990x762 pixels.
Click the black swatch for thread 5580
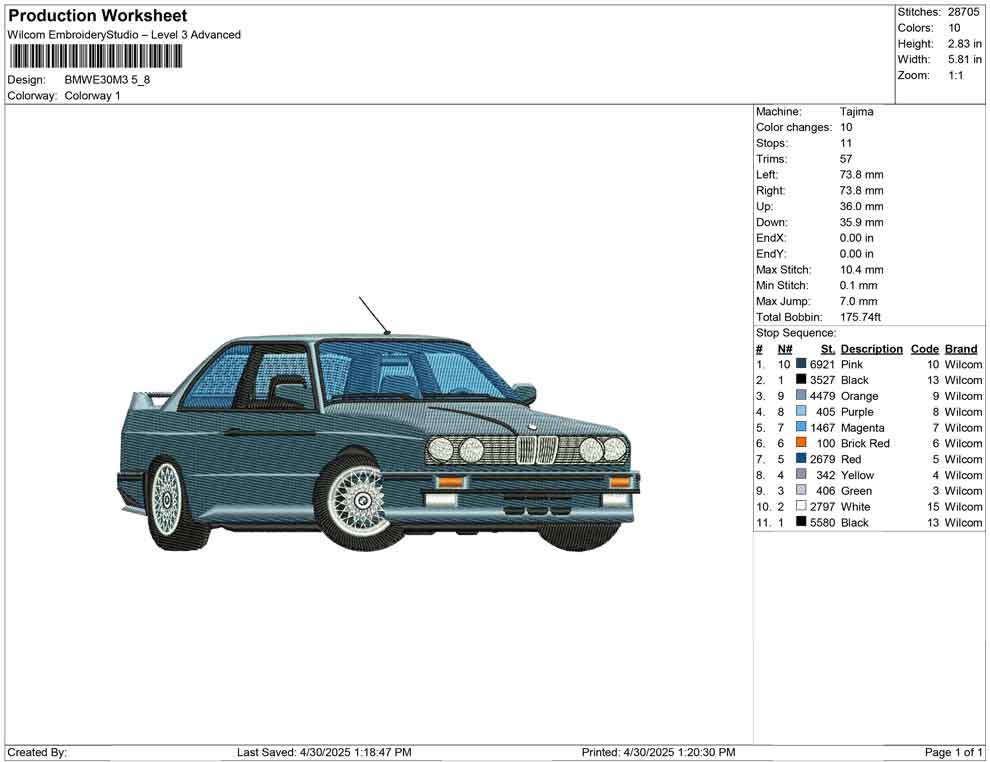pos(801,522)
